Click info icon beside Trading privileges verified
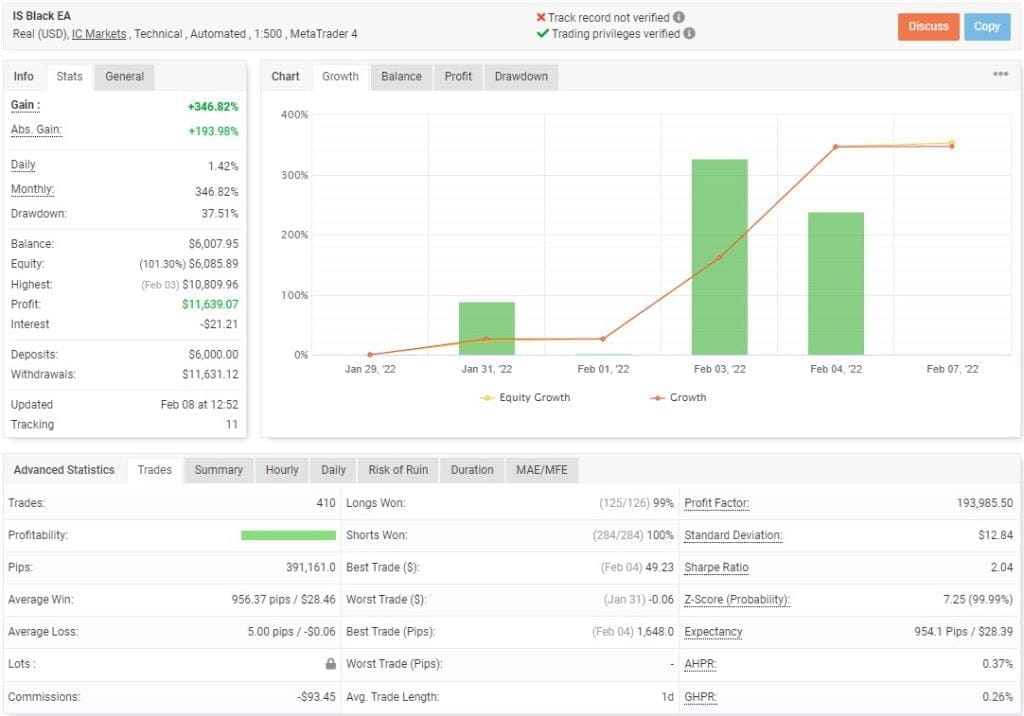The height and width of the screenshot is (716, 1024). coord(687,34)
